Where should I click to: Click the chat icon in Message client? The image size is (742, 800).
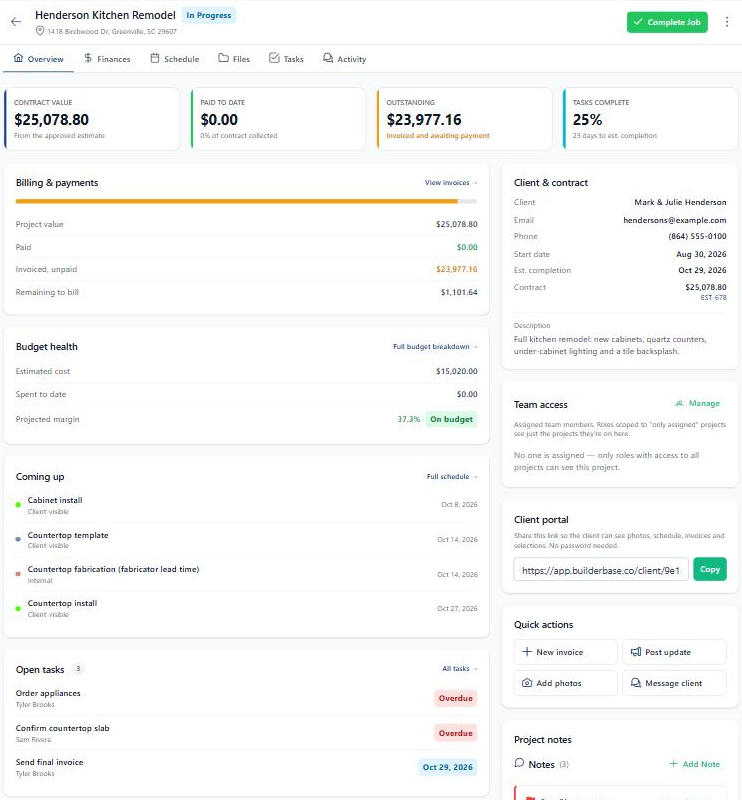636,683
